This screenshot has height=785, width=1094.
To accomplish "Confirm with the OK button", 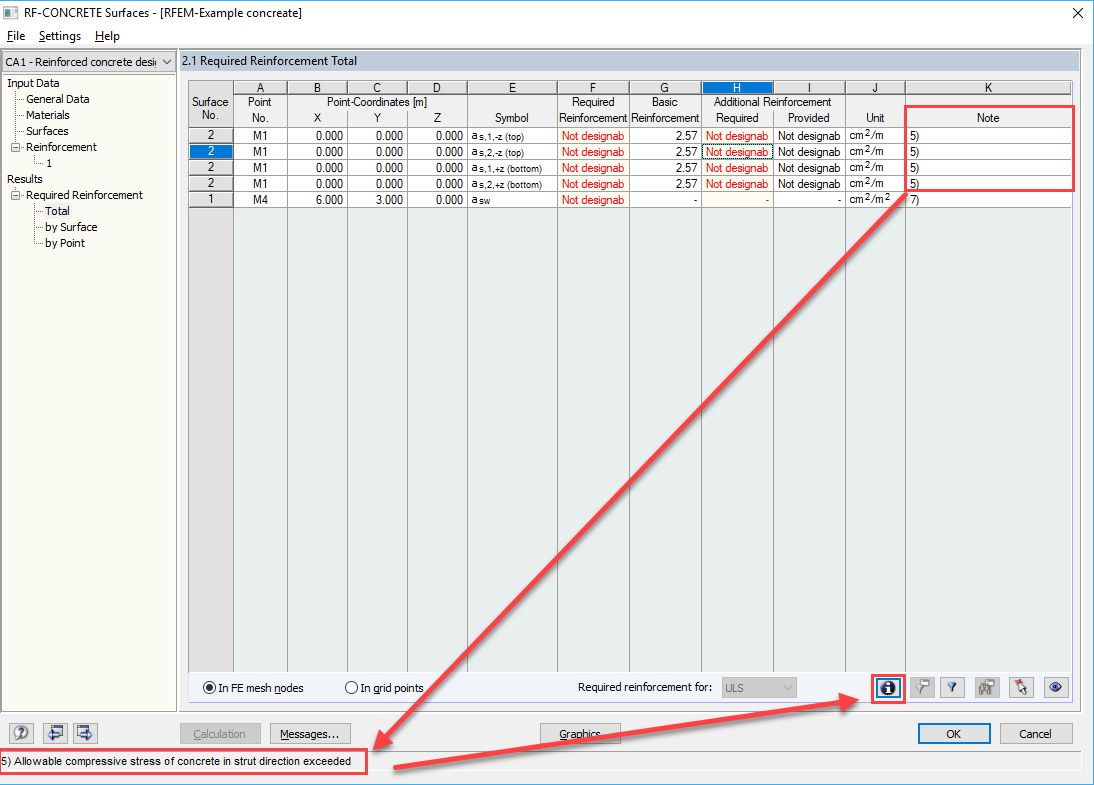I will [x=954, y=734].
